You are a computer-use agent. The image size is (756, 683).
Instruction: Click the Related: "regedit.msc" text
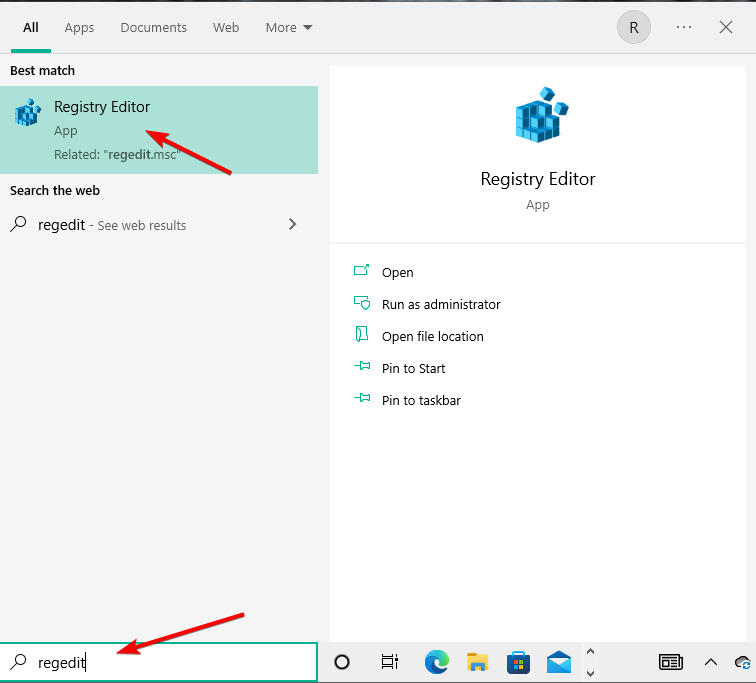pos(117,155)
